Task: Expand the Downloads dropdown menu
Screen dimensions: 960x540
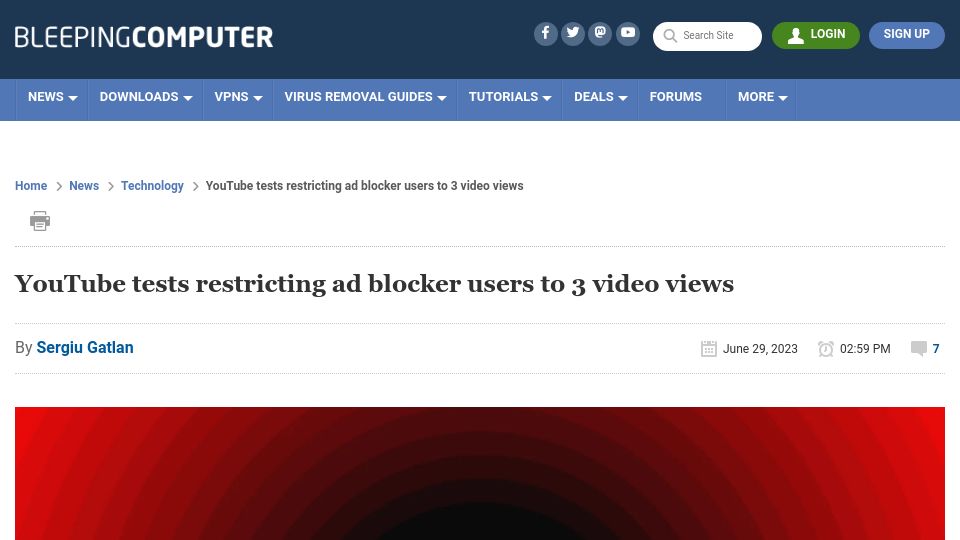Action: tap(146, 97)
